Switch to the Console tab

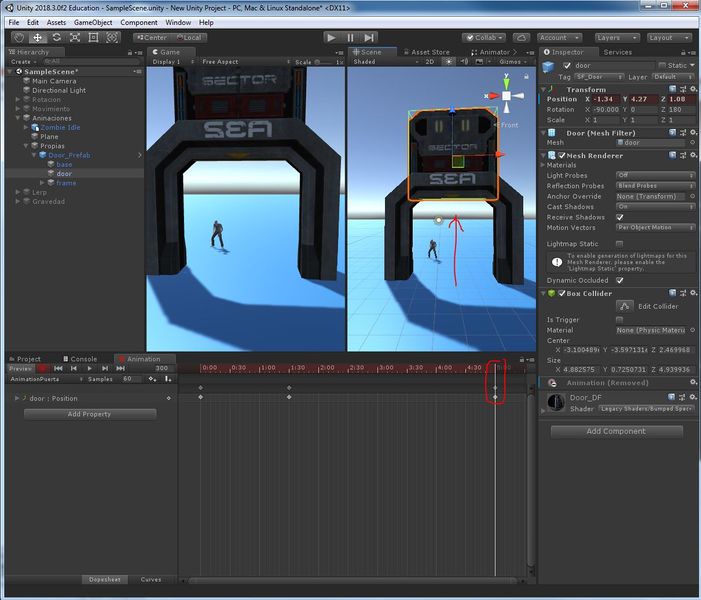click(x=80, y=359)
